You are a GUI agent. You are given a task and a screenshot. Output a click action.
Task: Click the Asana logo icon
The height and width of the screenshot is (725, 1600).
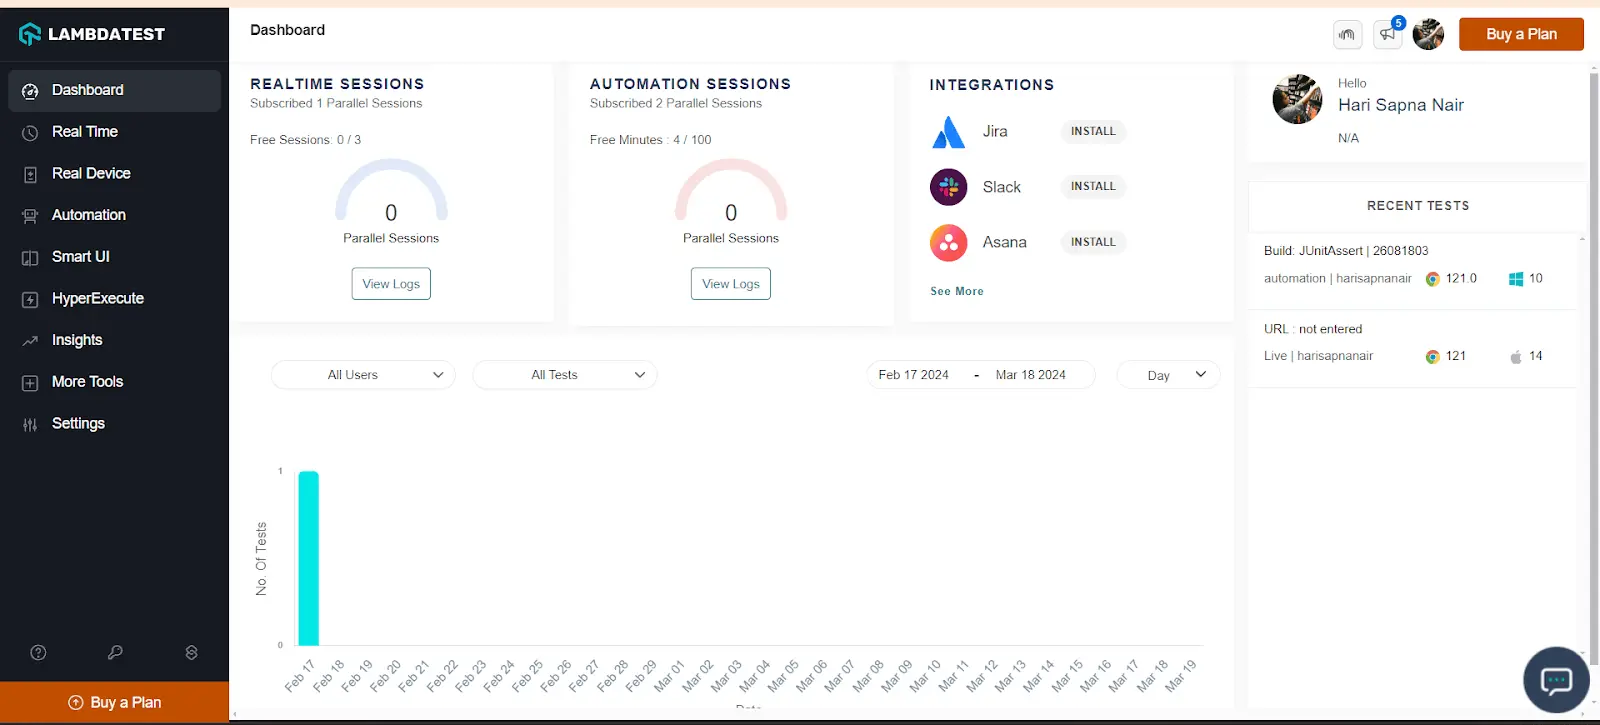[948, 242]
